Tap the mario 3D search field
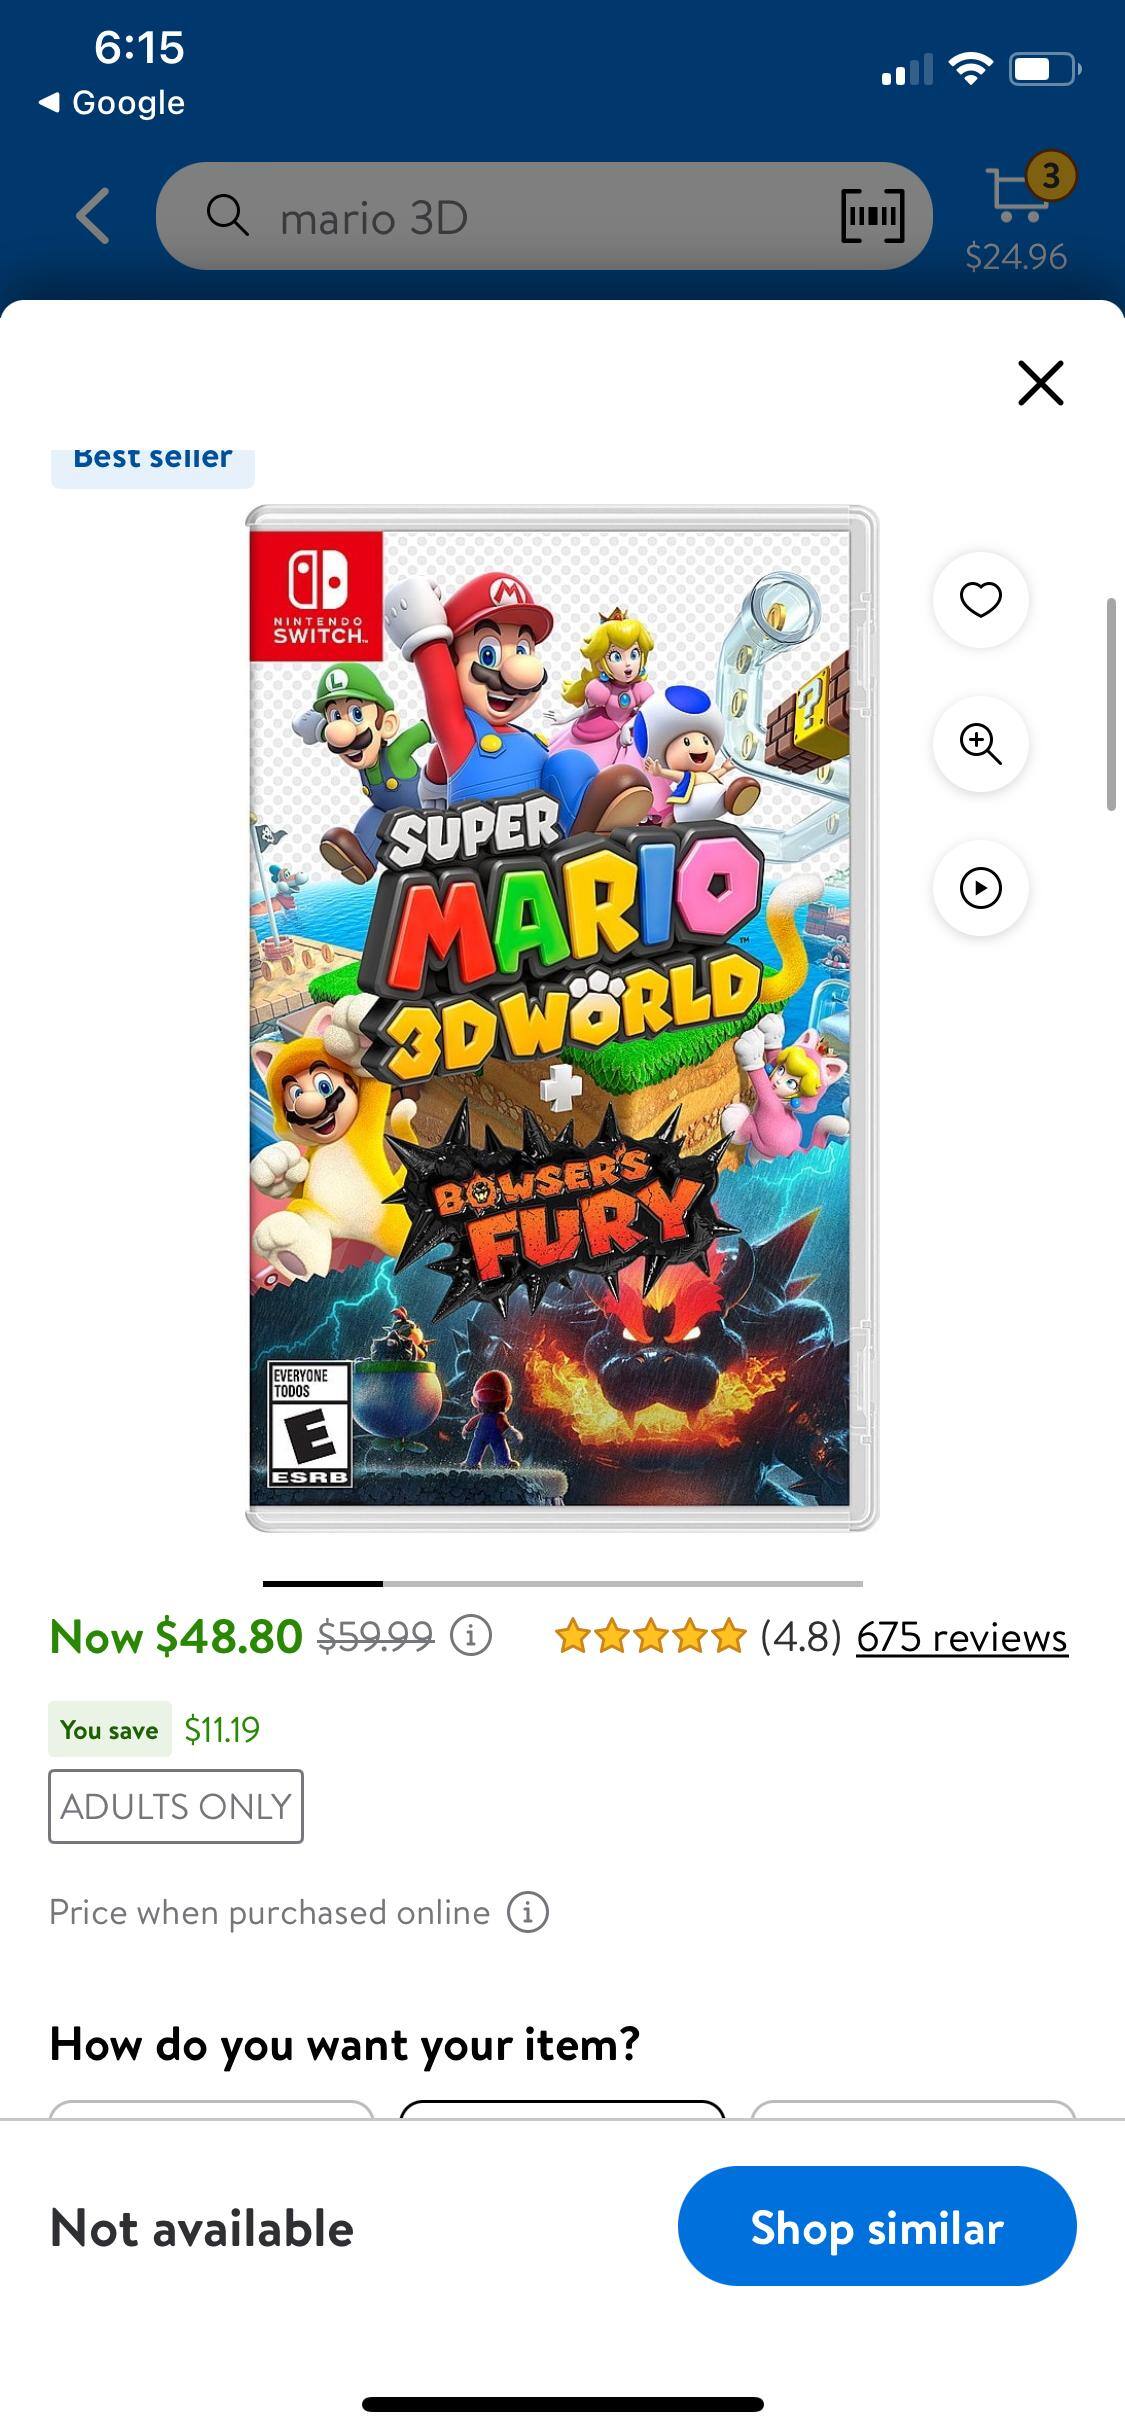Viewport: 1125px width, 2436px height. pyautogui.click(x=540, y=217)
